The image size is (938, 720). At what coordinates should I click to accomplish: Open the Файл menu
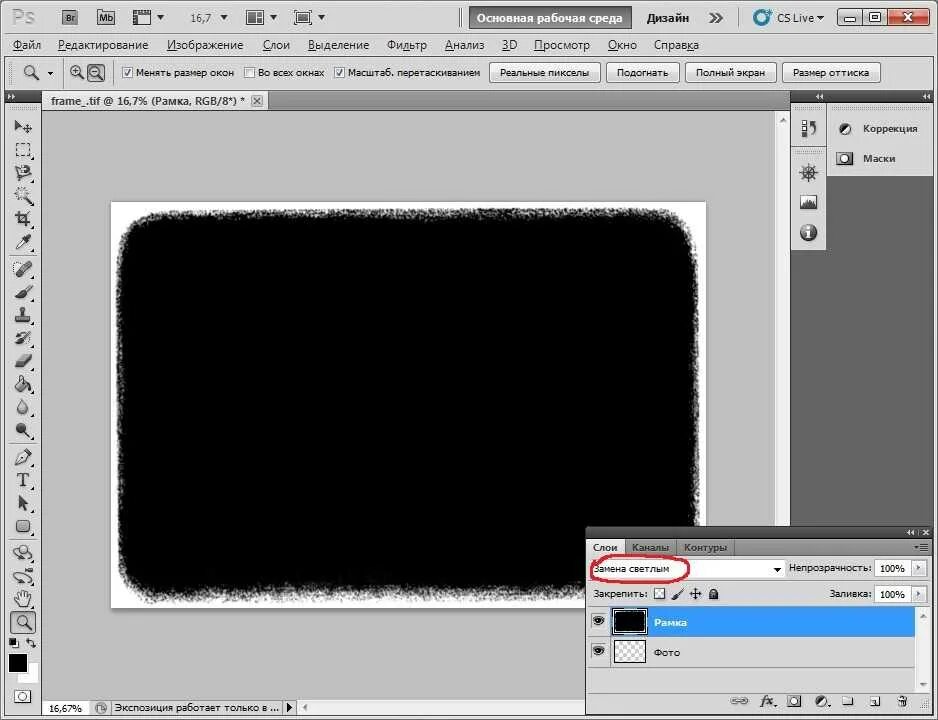pos(27,45)
